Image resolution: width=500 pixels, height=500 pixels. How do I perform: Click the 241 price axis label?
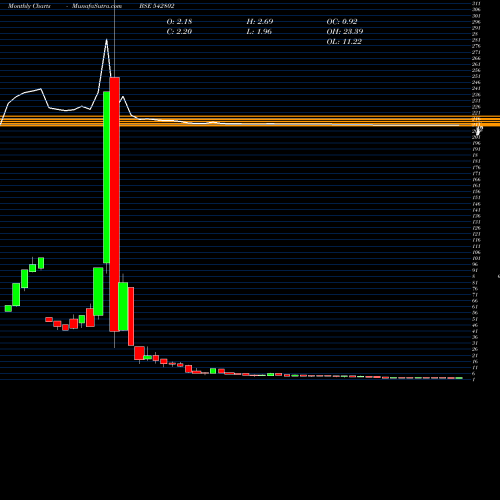point(476,89)
